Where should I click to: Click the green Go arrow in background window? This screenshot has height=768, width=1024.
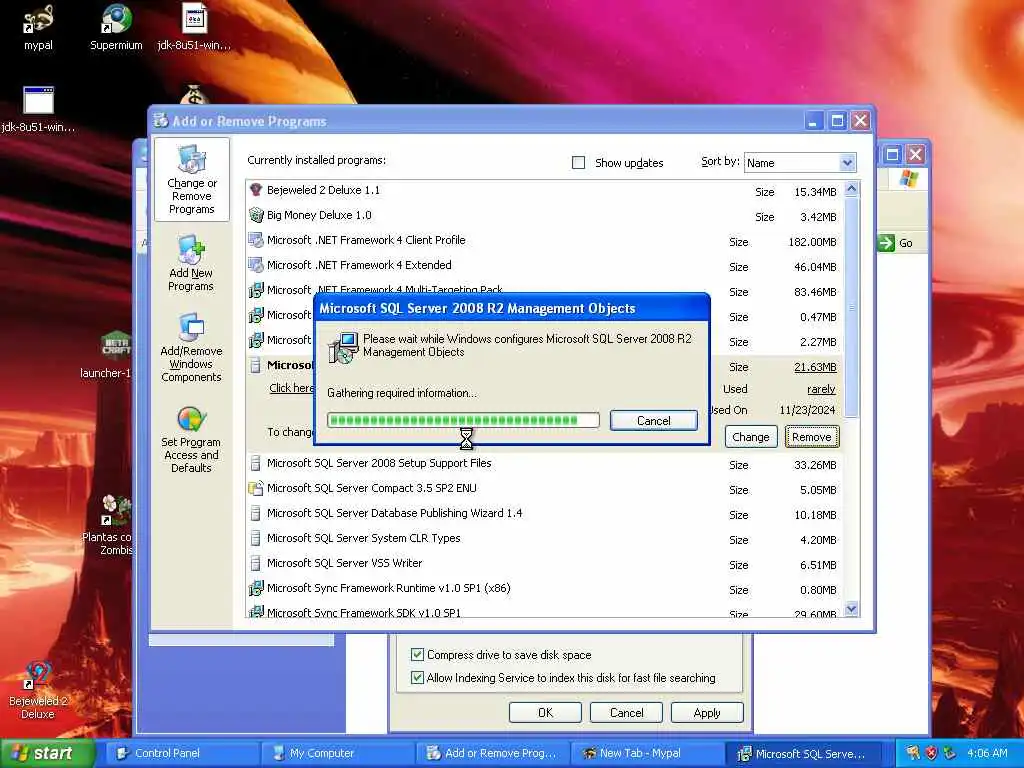coord(886,243)
